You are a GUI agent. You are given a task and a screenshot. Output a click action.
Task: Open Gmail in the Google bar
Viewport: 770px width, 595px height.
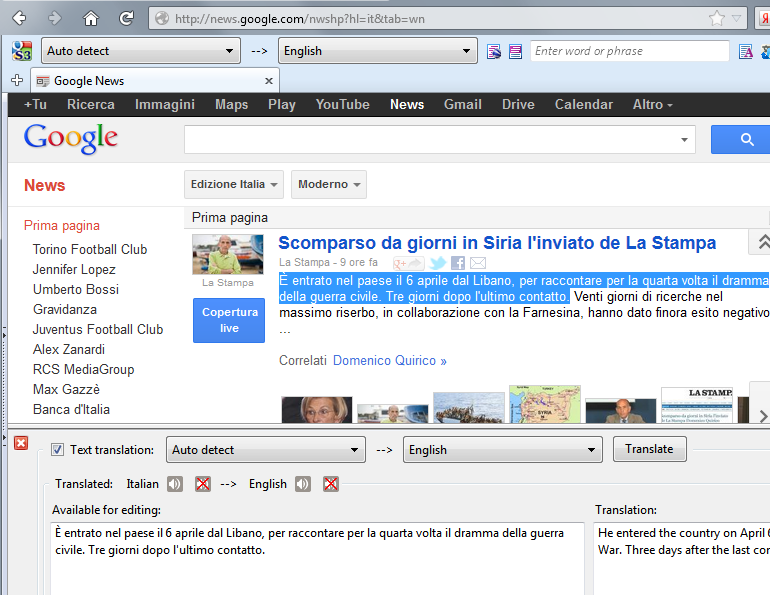click(463, 105)
